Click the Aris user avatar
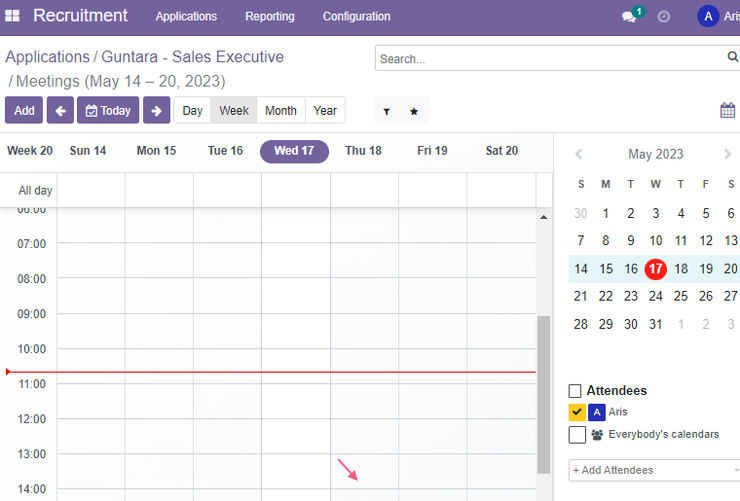This screenshot has height=501, width=740. pyautogui.click(x=708, y=17)
